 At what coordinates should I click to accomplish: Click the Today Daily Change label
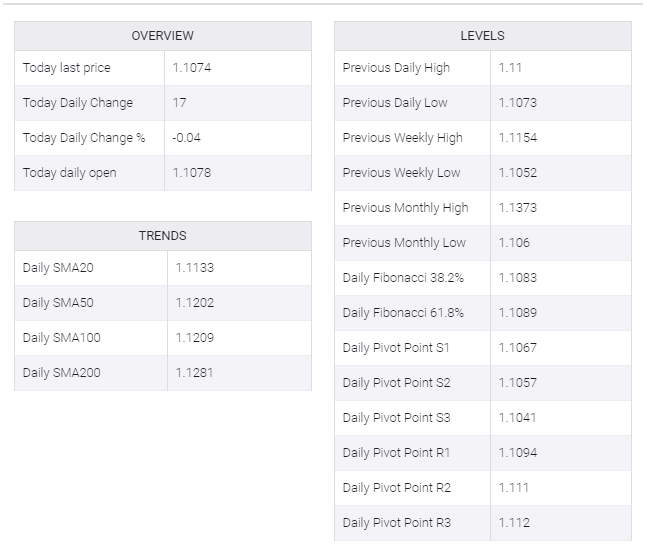click(78, 103)
